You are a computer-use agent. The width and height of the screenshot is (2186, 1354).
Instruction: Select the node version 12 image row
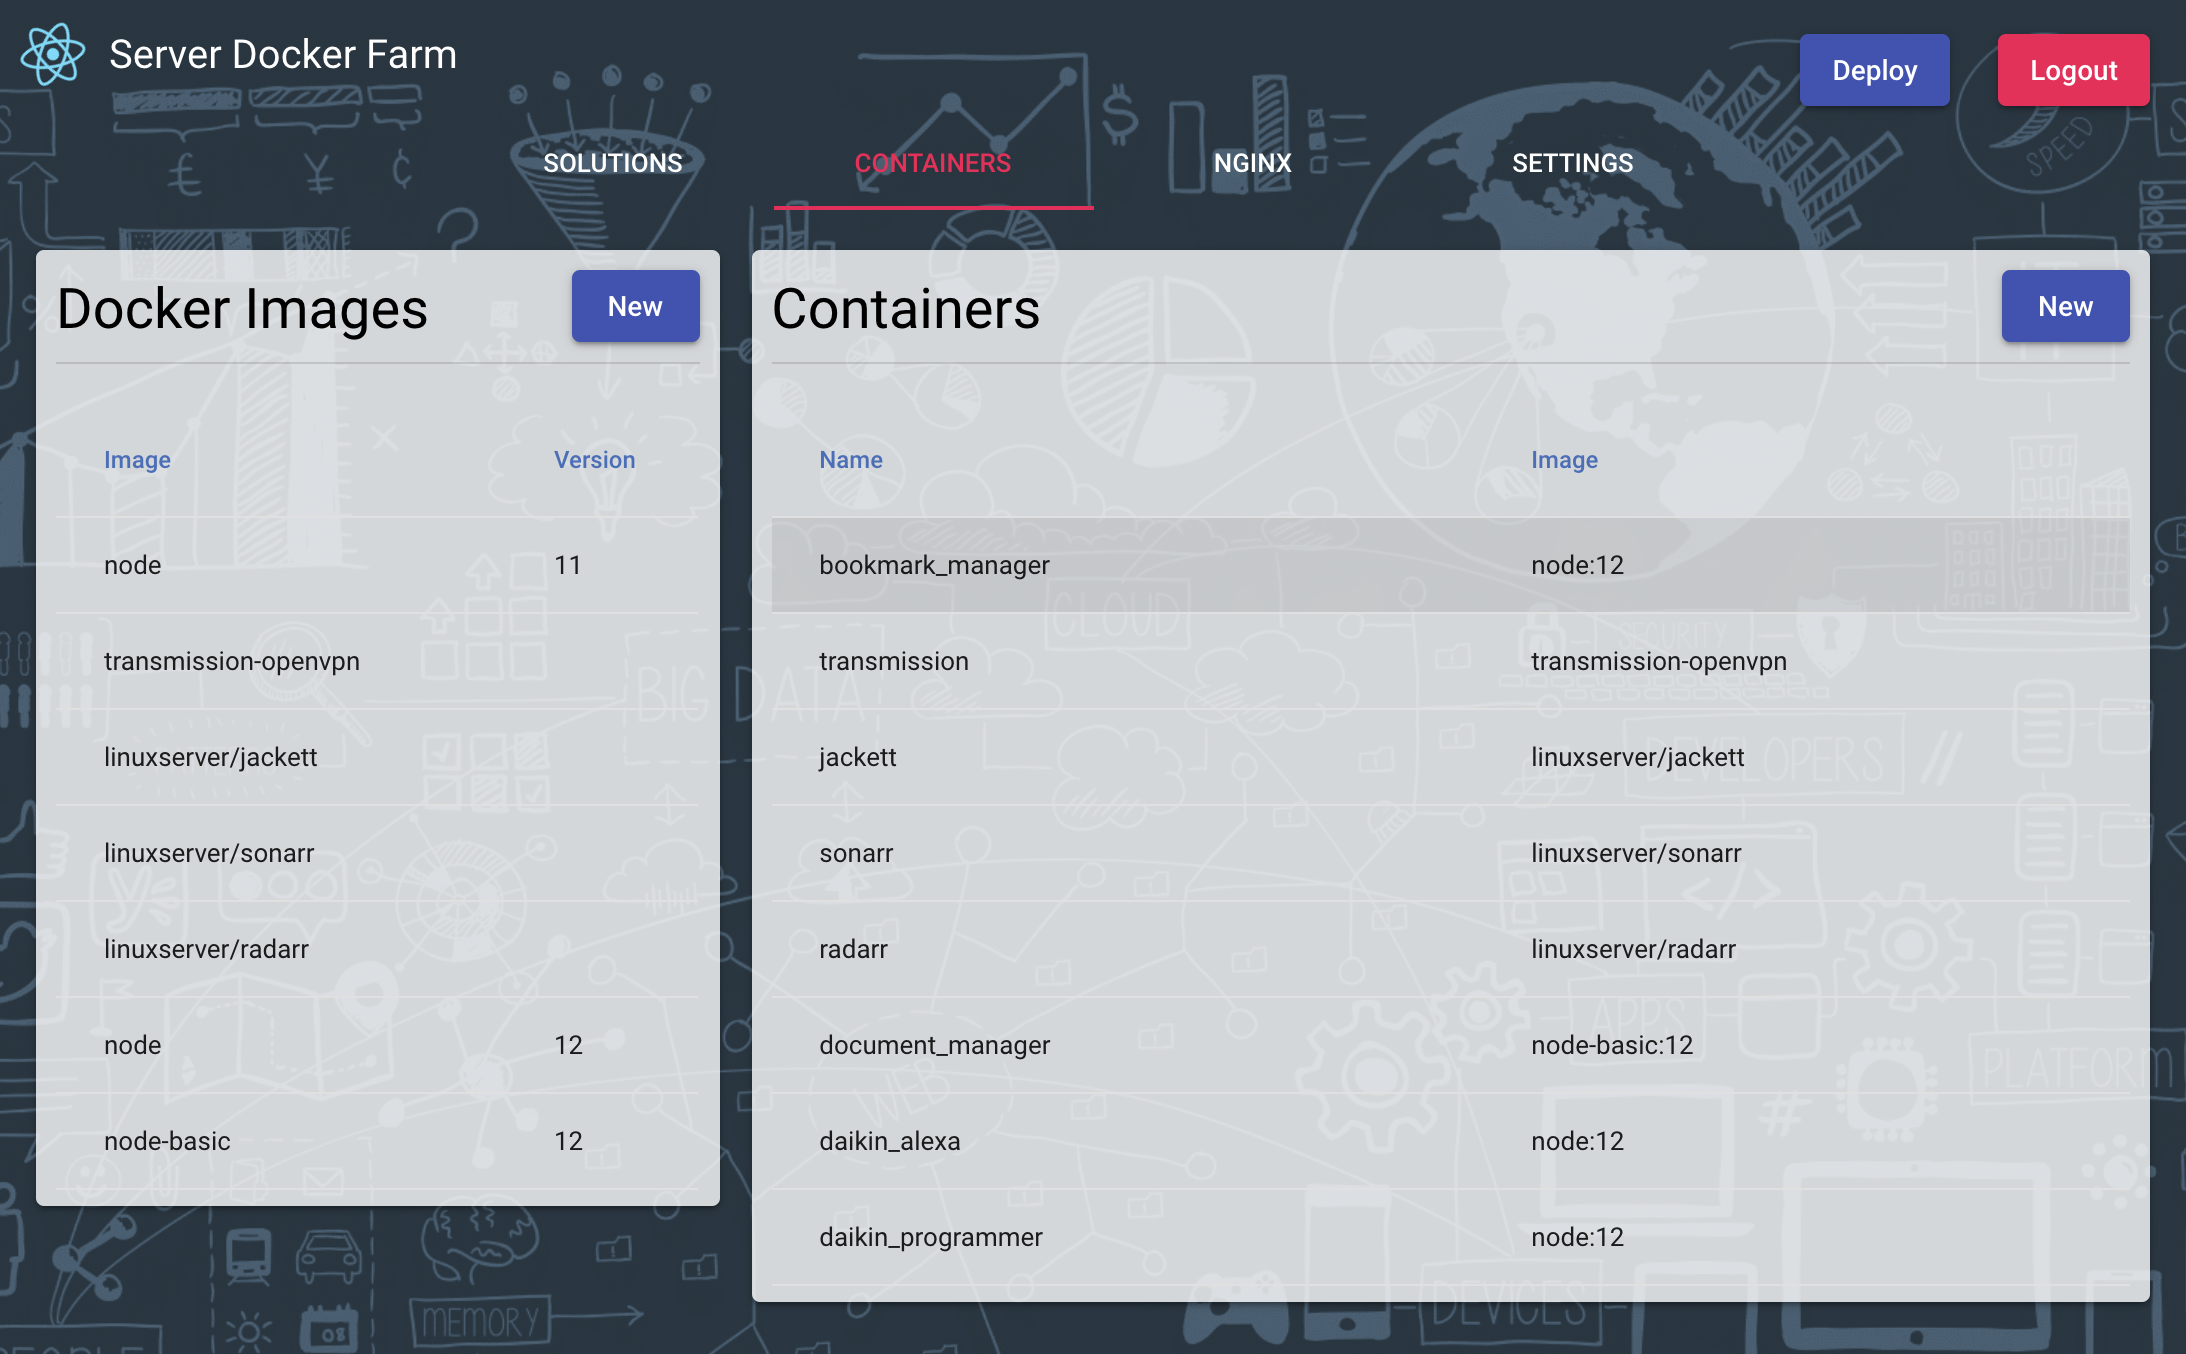378,1045
